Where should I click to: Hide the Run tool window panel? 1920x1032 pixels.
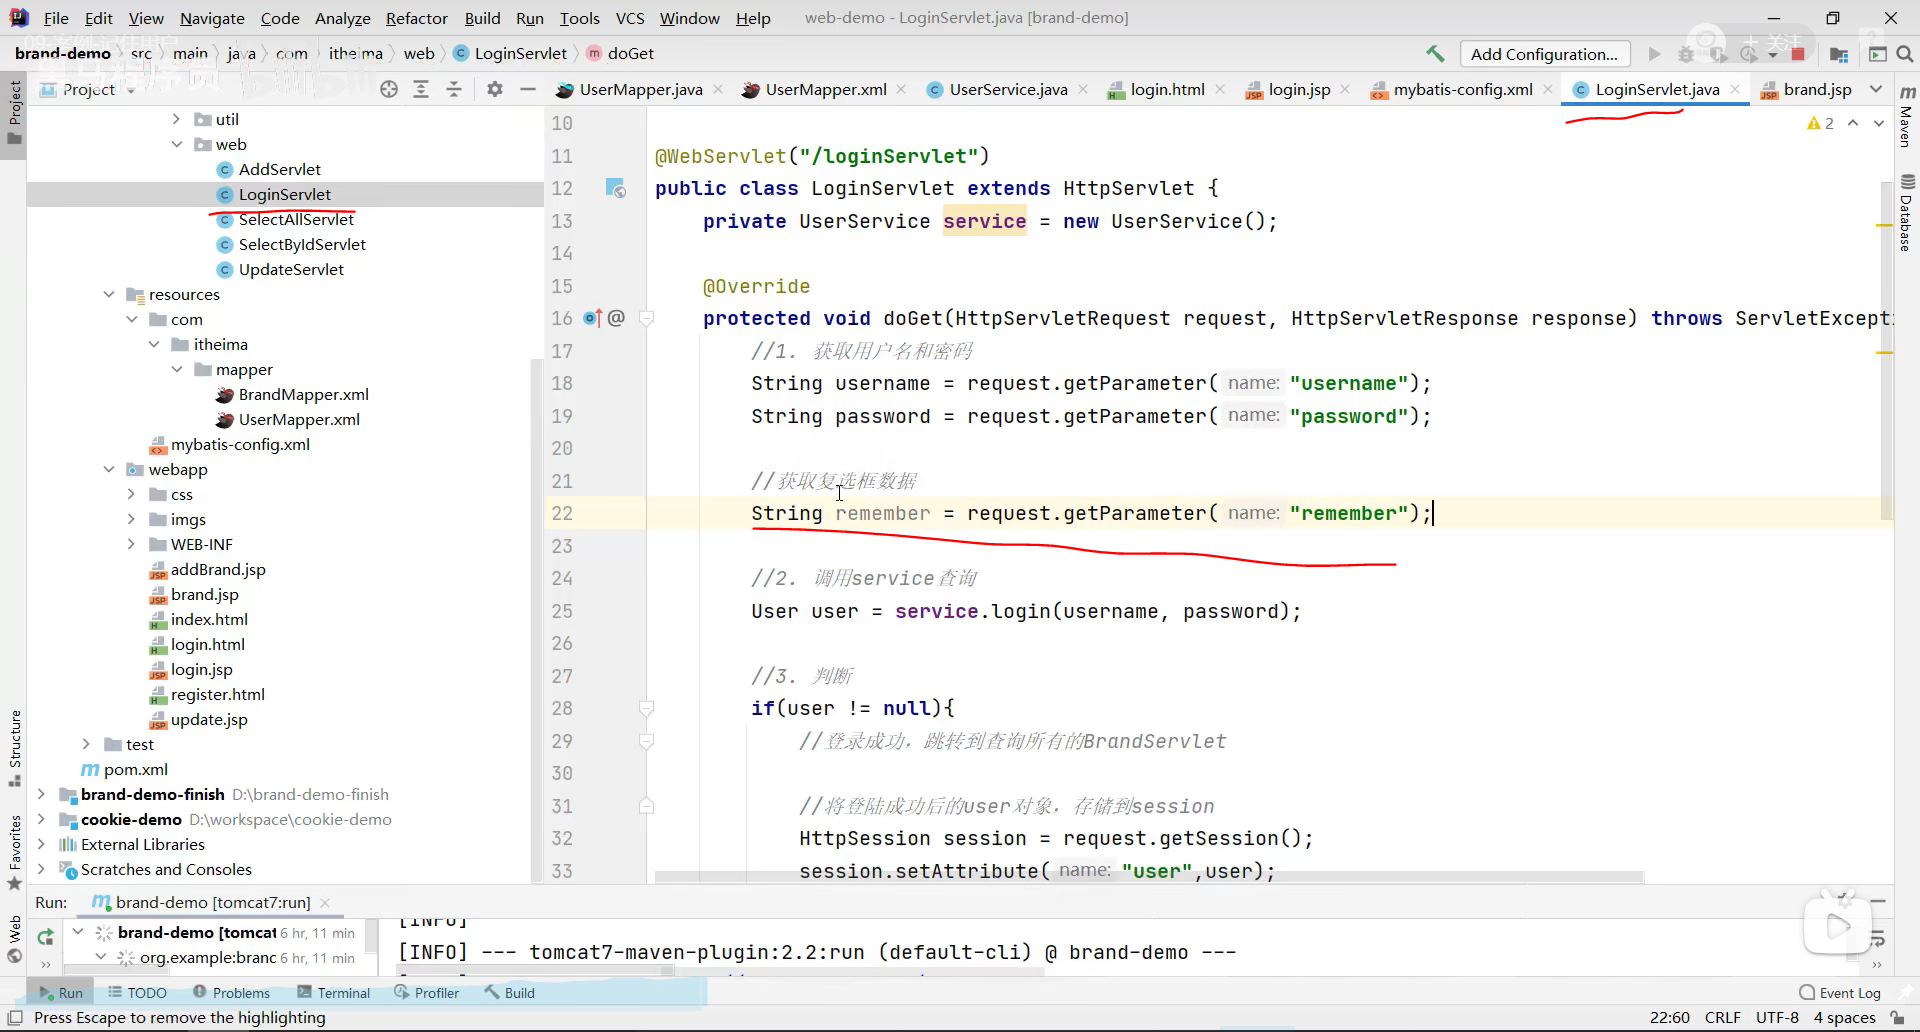(x=1877, y=902)
